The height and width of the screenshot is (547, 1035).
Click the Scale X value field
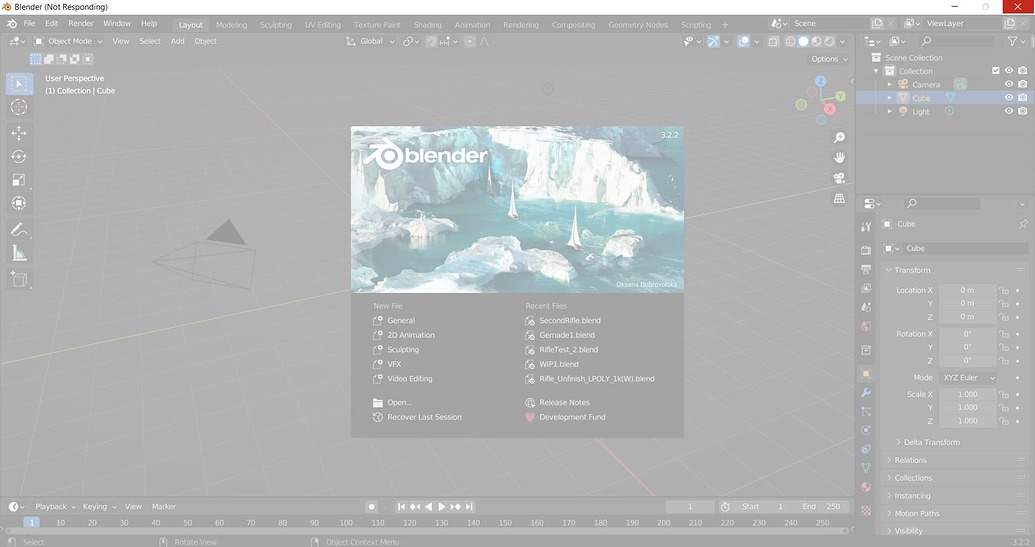[968, 395]
